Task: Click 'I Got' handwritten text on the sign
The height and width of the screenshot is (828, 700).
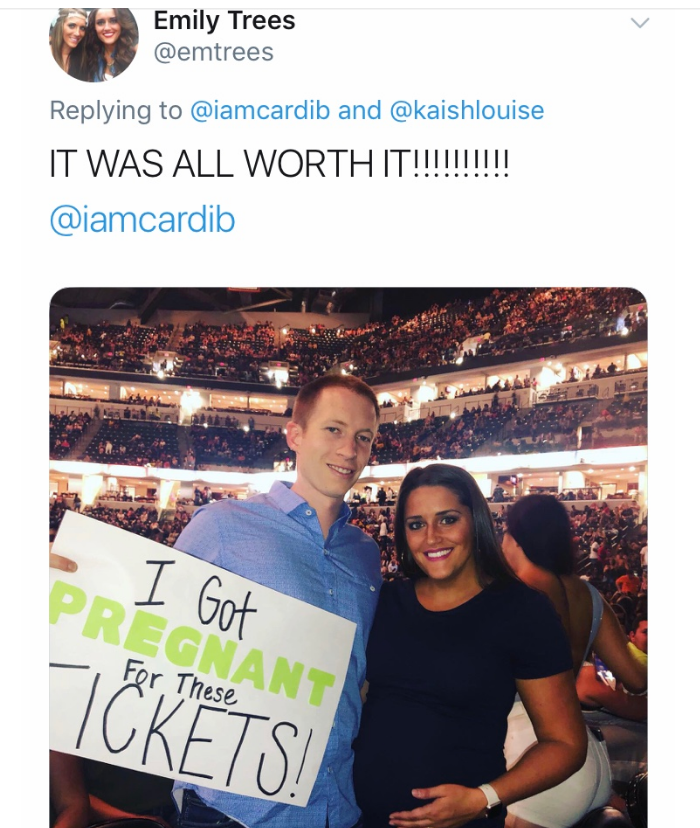Action: point(194,593)
